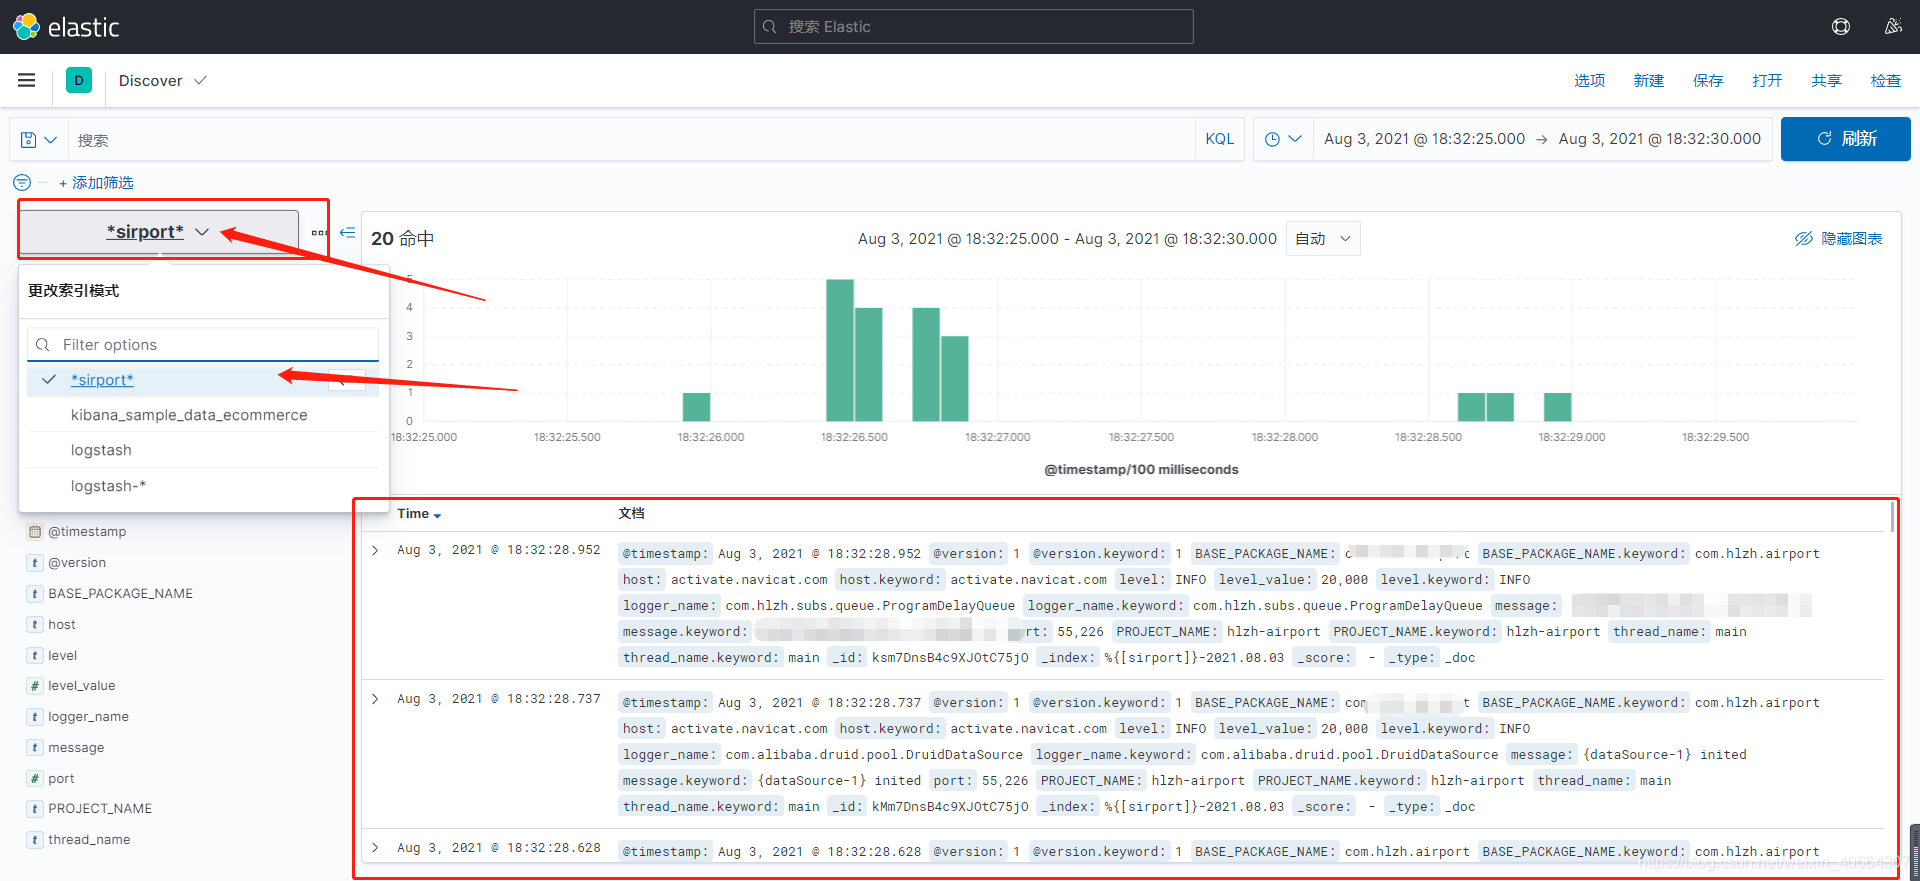Select the logstash index pattern

tap(203, 450)
